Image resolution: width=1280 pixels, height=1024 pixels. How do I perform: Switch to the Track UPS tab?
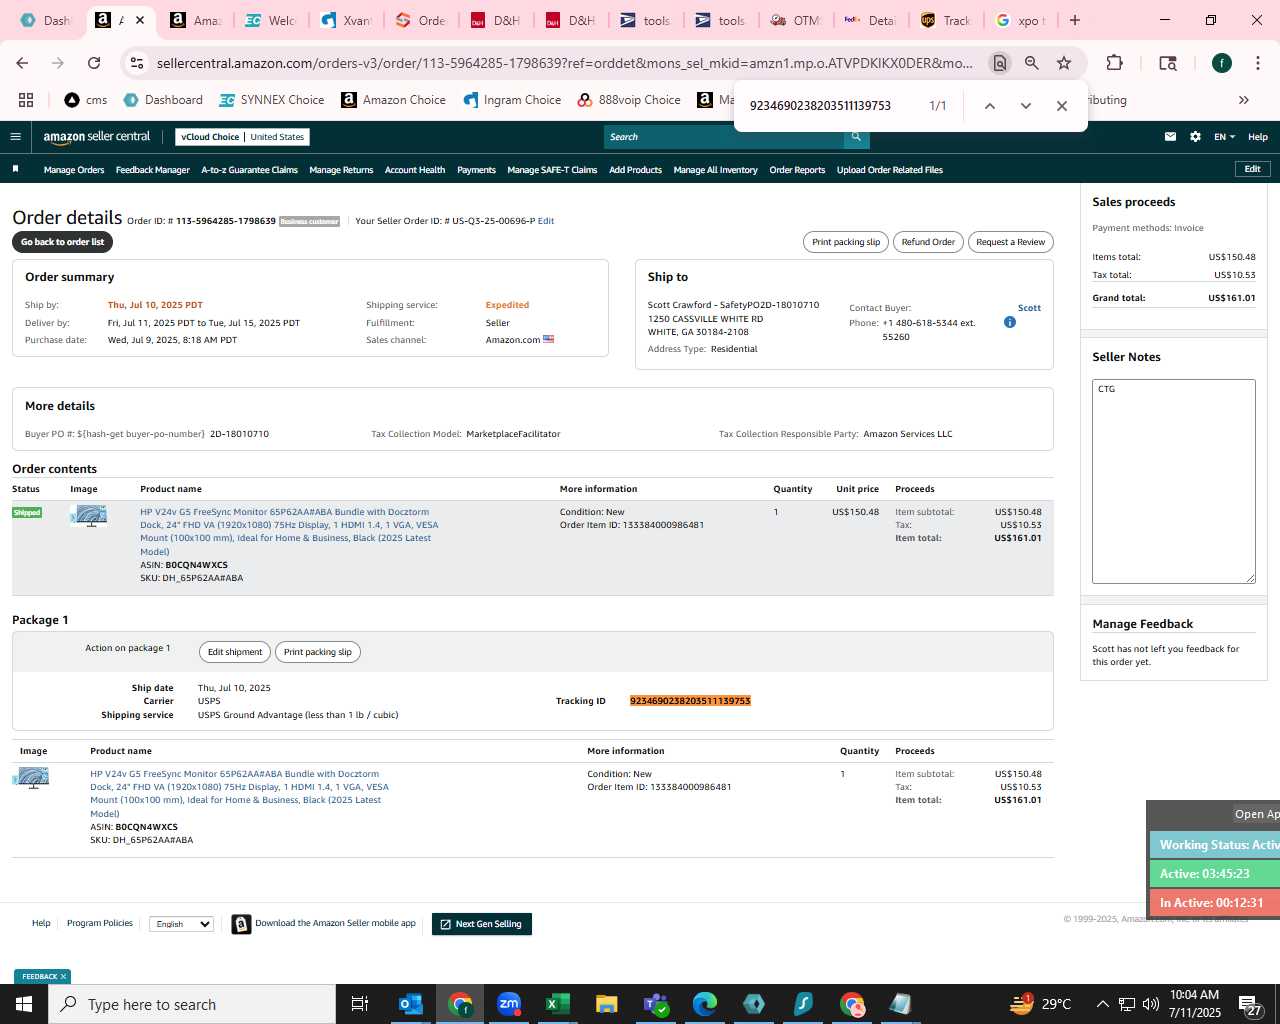(x=945, y=20)
